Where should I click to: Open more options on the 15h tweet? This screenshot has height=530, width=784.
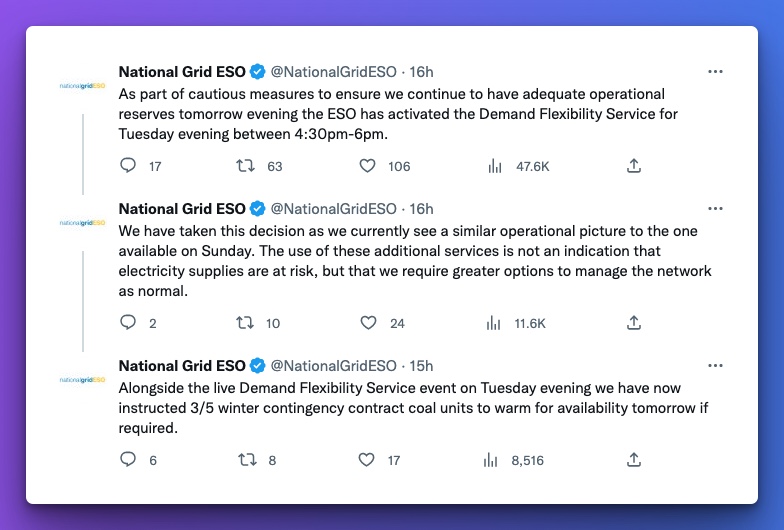tap(715, 366)
